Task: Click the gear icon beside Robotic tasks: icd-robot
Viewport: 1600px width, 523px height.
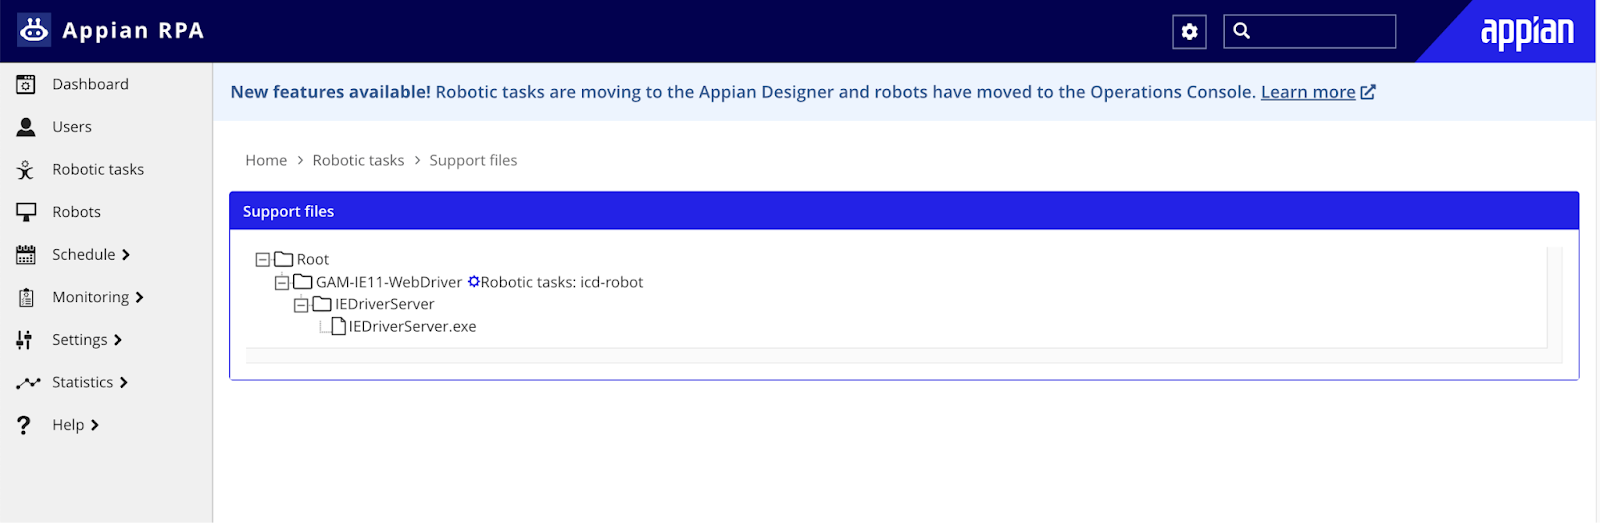Action: (474, 282)
